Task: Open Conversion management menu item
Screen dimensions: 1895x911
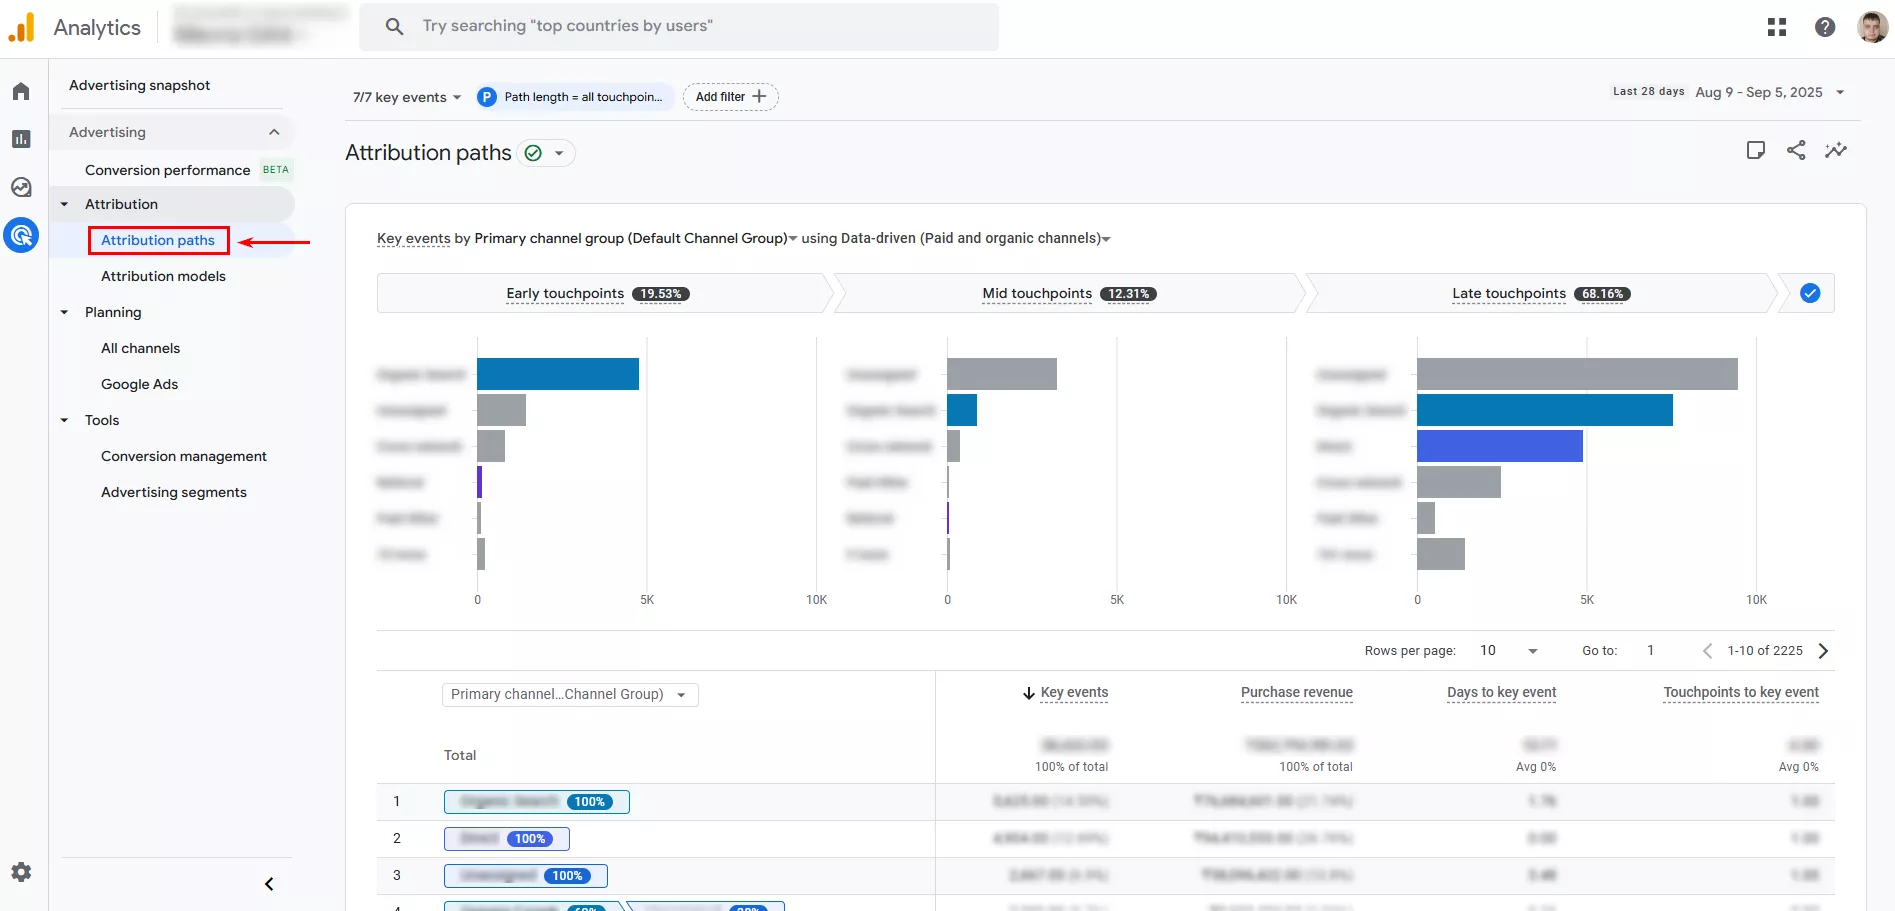Action: point(184,456)
